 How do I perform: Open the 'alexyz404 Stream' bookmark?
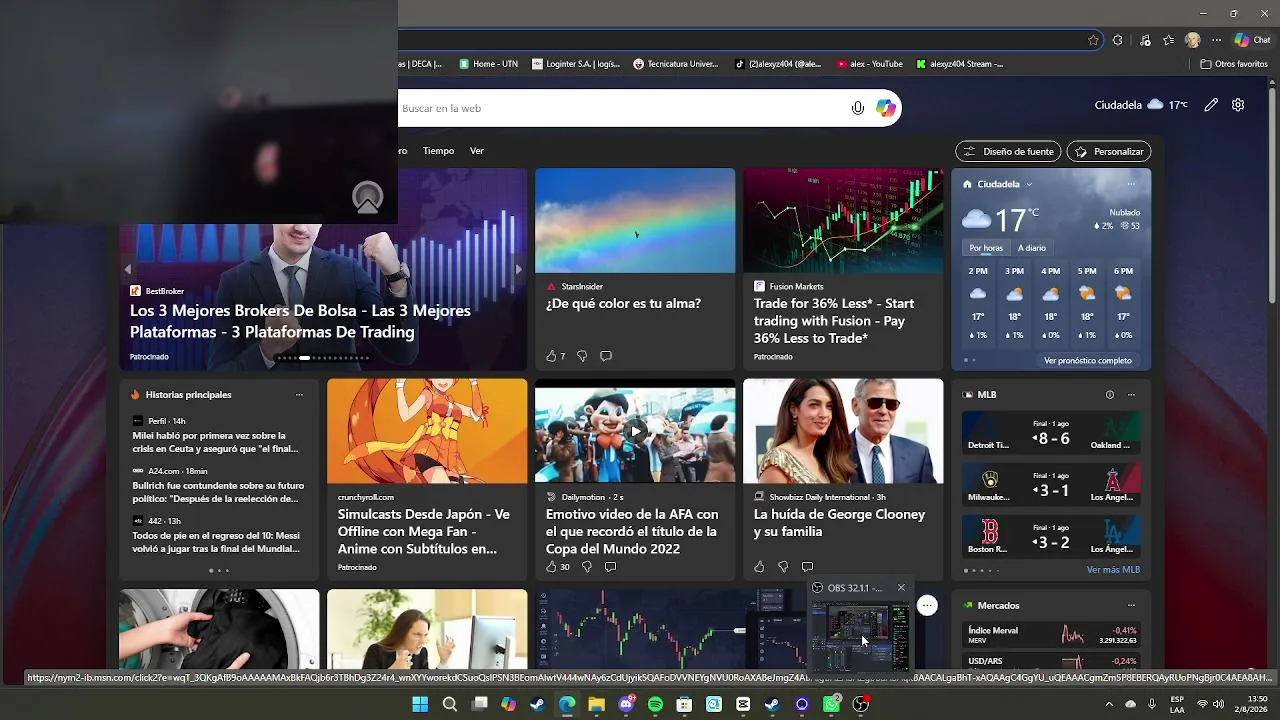(959, 64)
